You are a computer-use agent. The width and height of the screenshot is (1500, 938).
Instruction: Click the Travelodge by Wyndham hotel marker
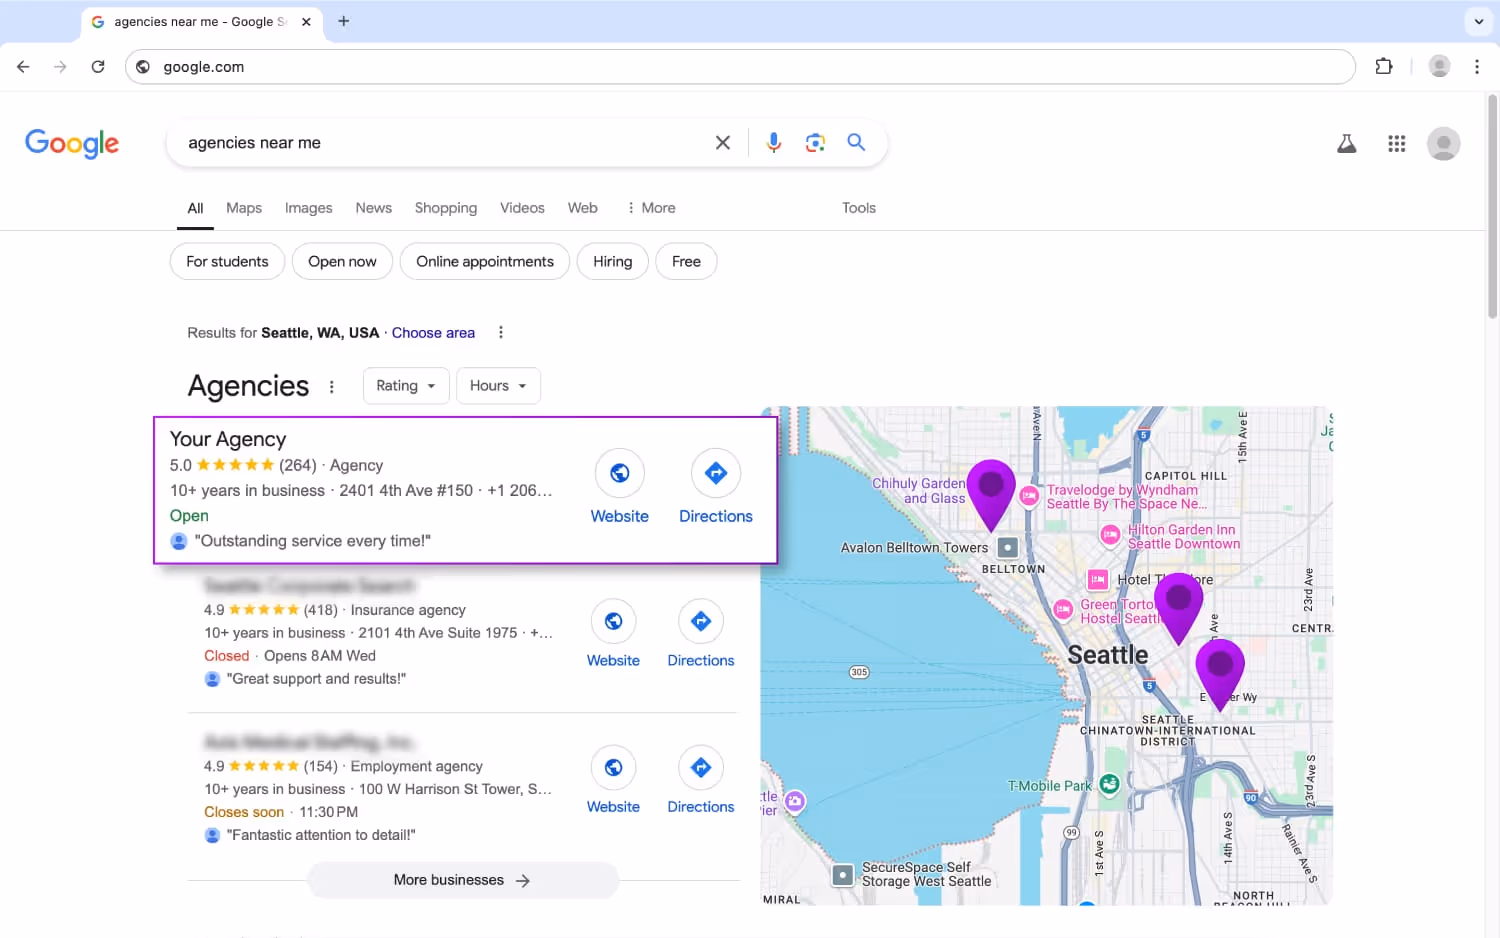tap(1029, 496)
